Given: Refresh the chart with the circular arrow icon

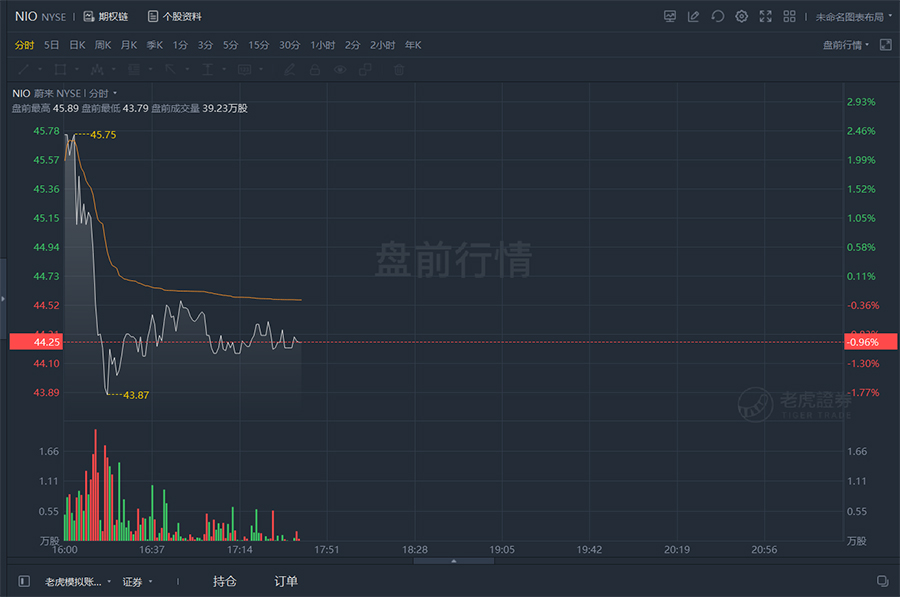Looking at the screenshot, I should click(x=717, y=17).
